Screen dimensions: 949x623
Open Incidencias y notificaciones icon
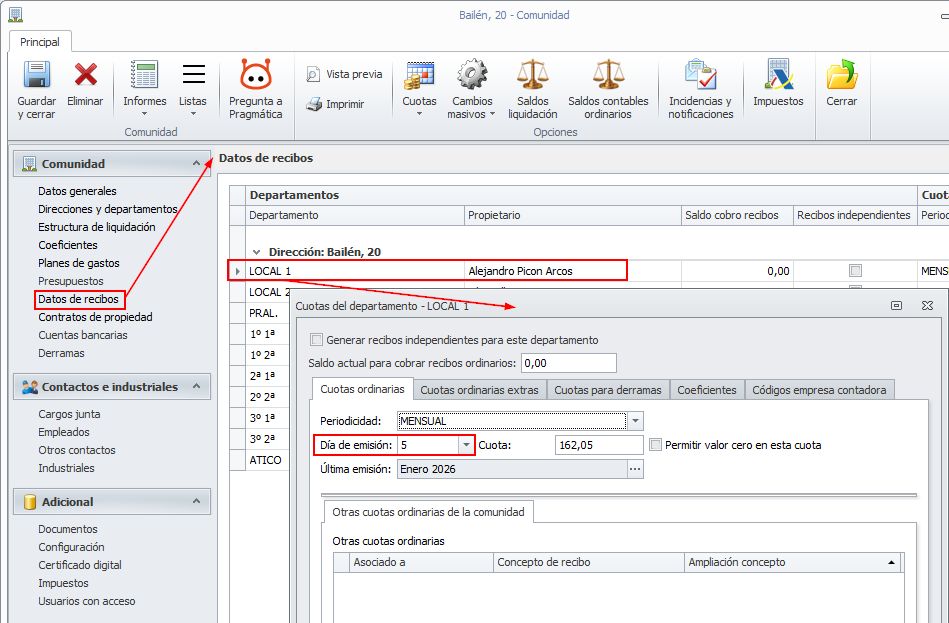click(x=701, y=74)
